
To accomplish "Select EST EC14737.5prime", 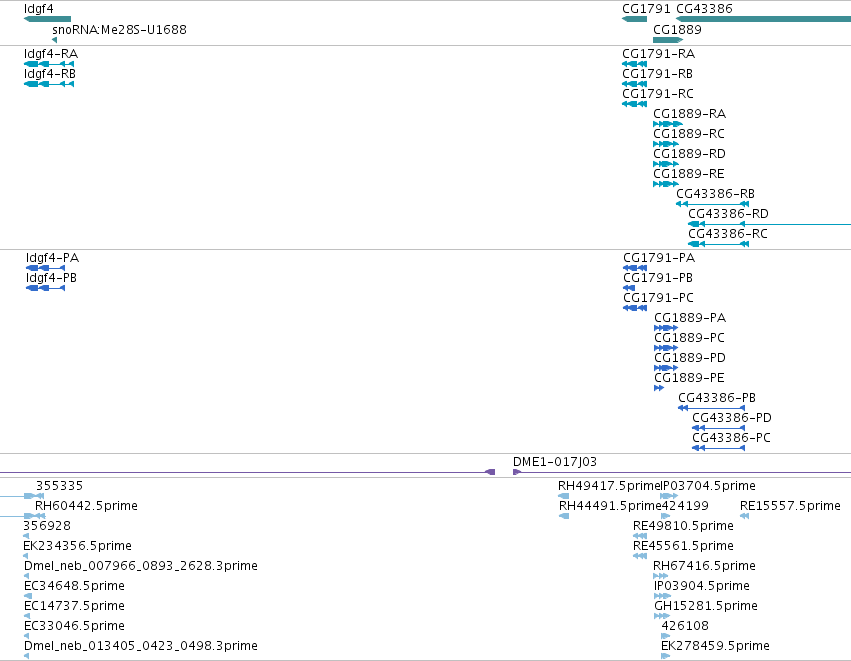I will pyautogui.click(x=74, y=607).
